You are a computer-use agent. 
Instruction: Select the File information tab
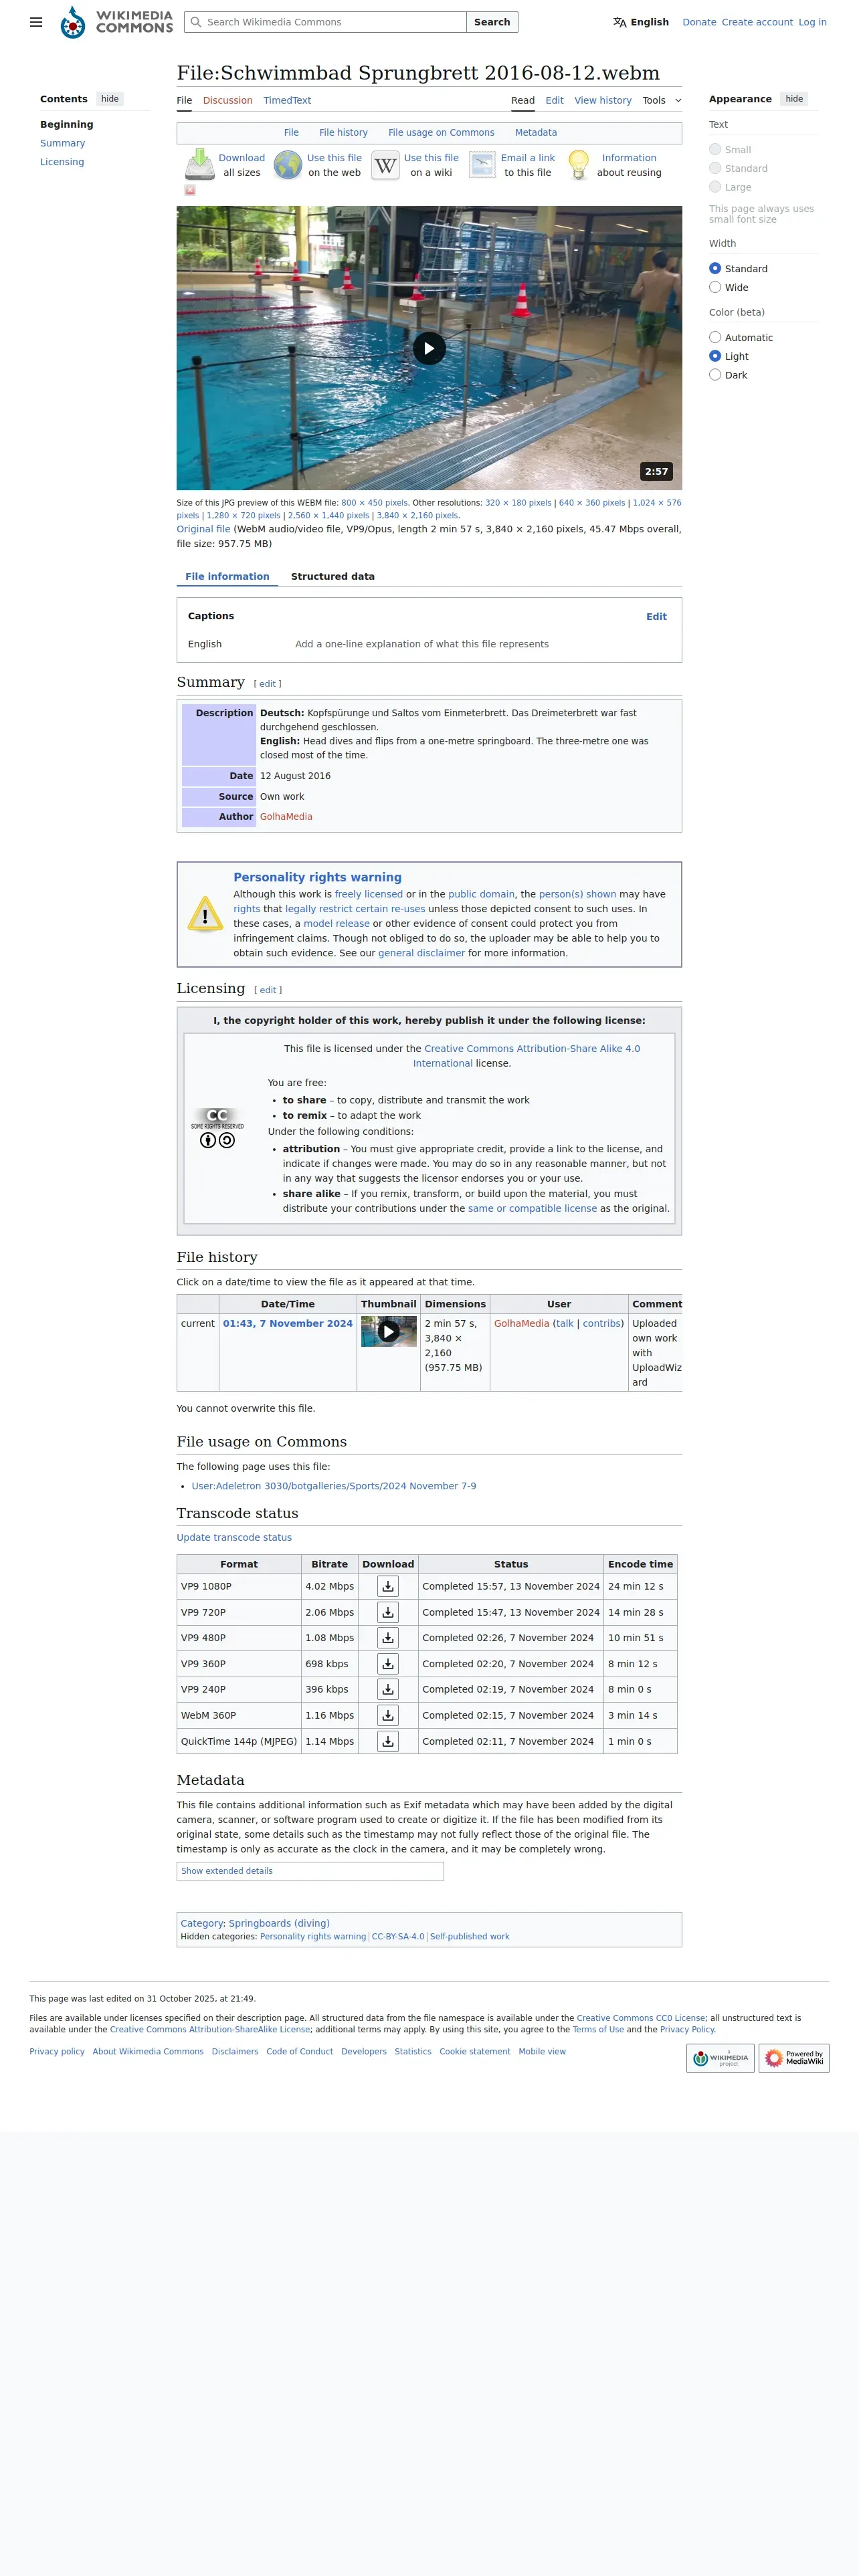click(x=227, y=576)
